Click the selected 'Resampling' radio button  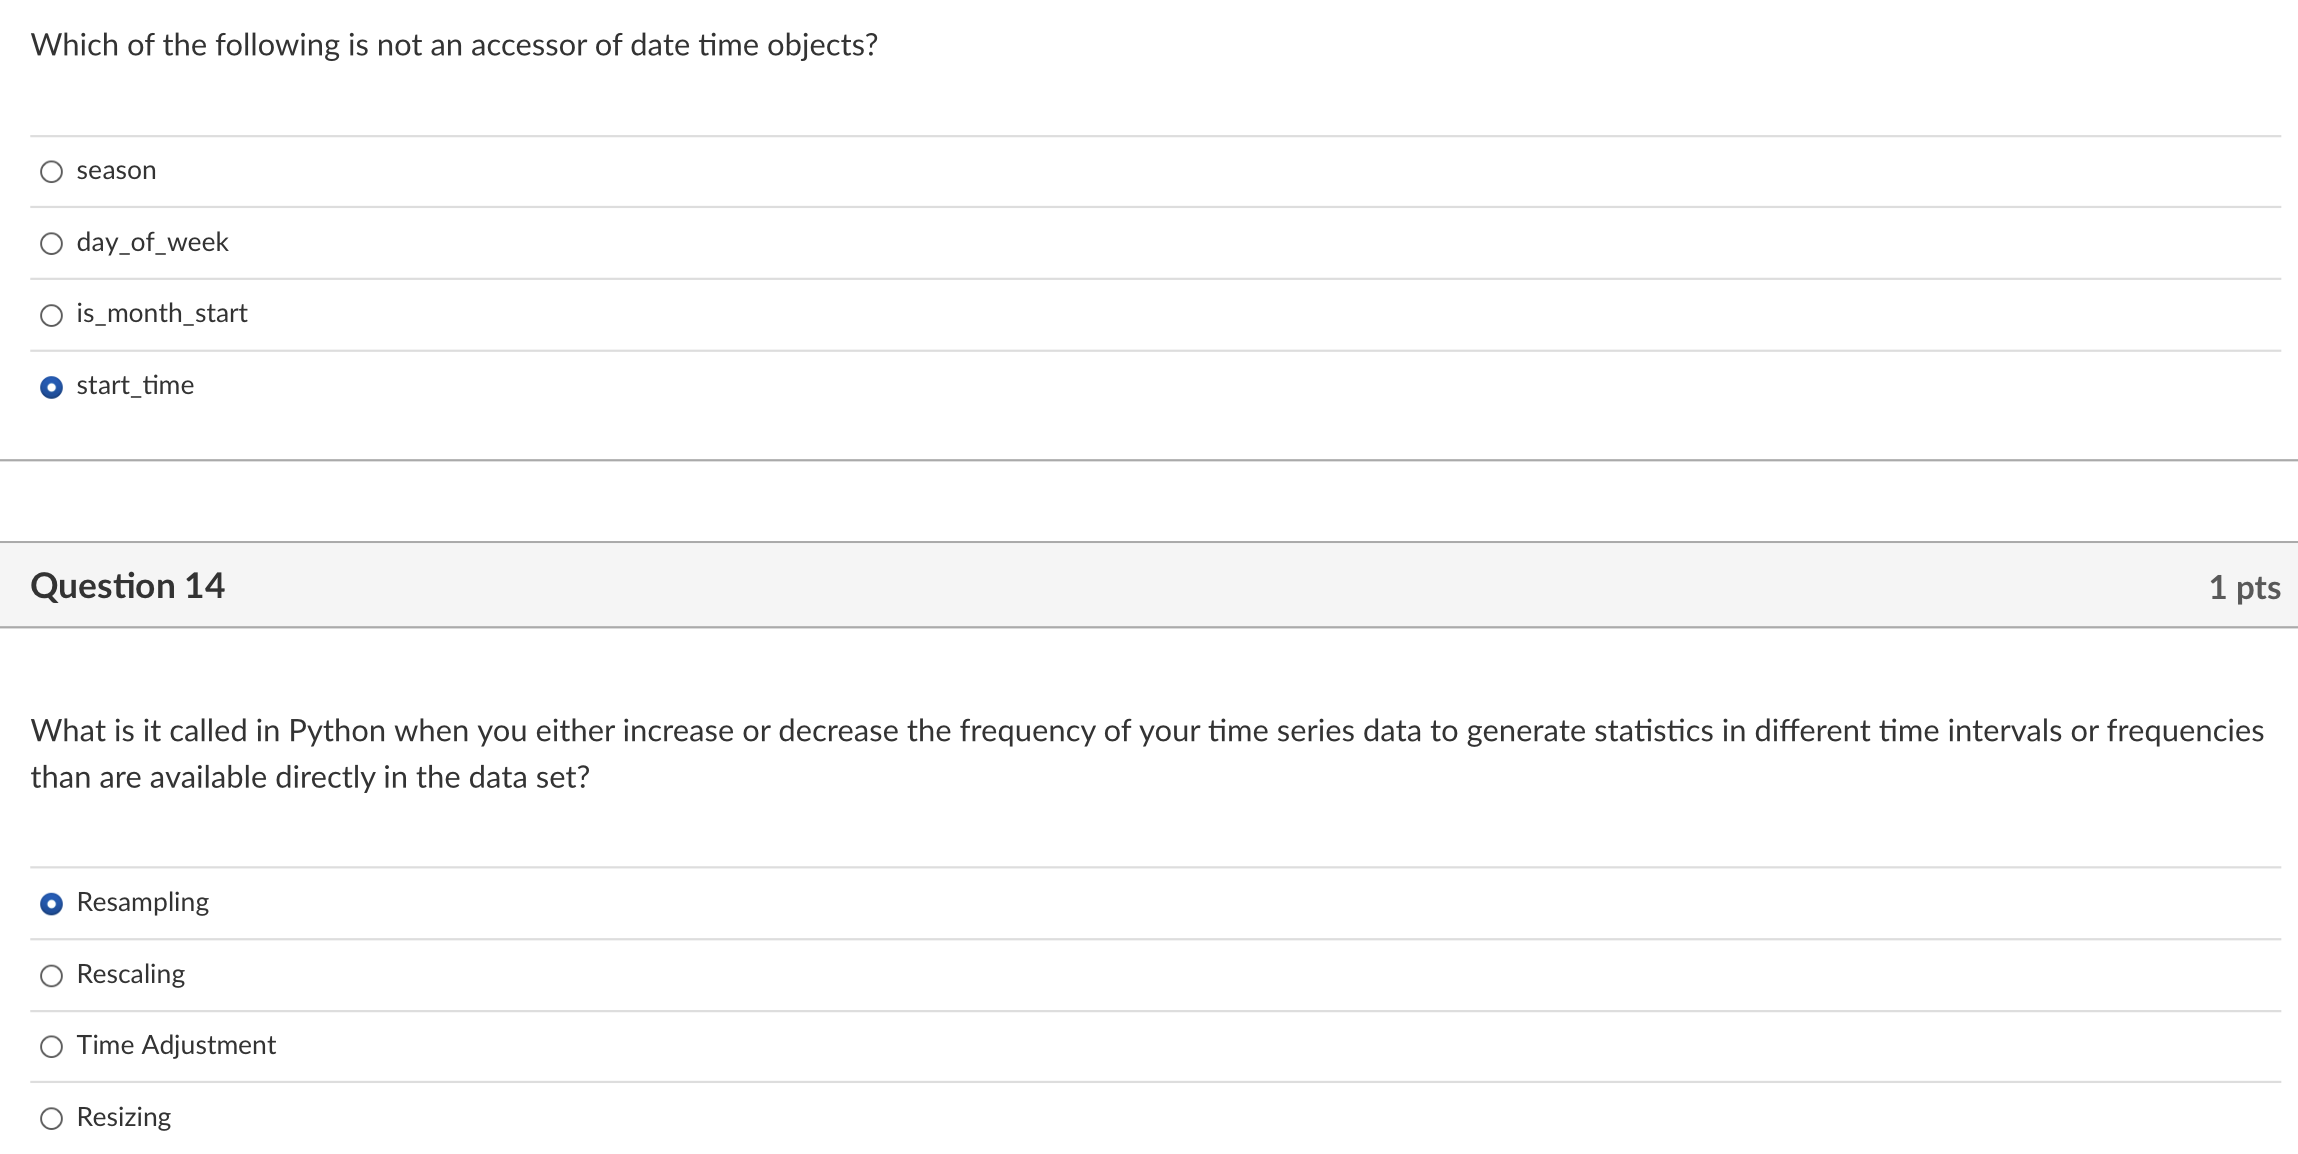[x=51, y=904]
